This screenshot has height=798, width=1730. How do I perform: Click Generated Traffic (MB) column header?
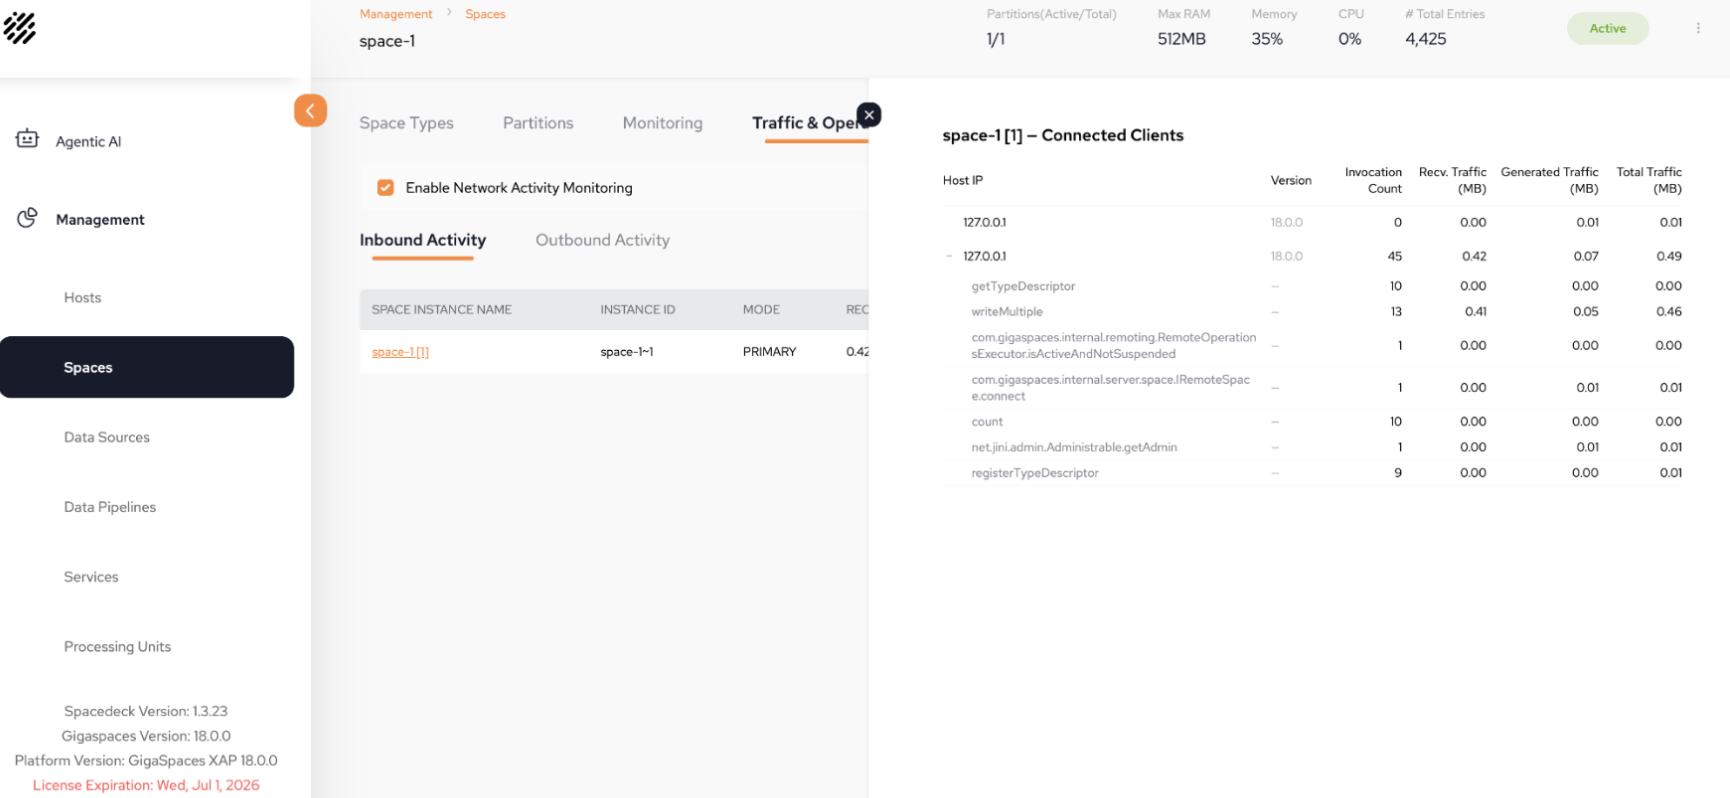(x=1549, y=180)
